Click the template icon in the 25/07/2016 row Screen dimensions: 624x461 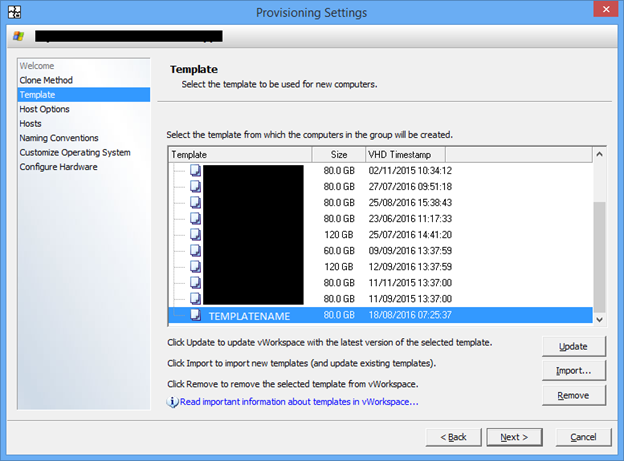(x=195, y=234)
